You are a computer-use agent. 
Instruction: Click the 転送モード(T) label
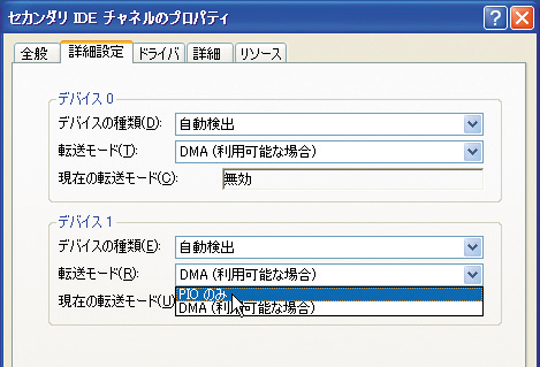click(x=98, y=151)
